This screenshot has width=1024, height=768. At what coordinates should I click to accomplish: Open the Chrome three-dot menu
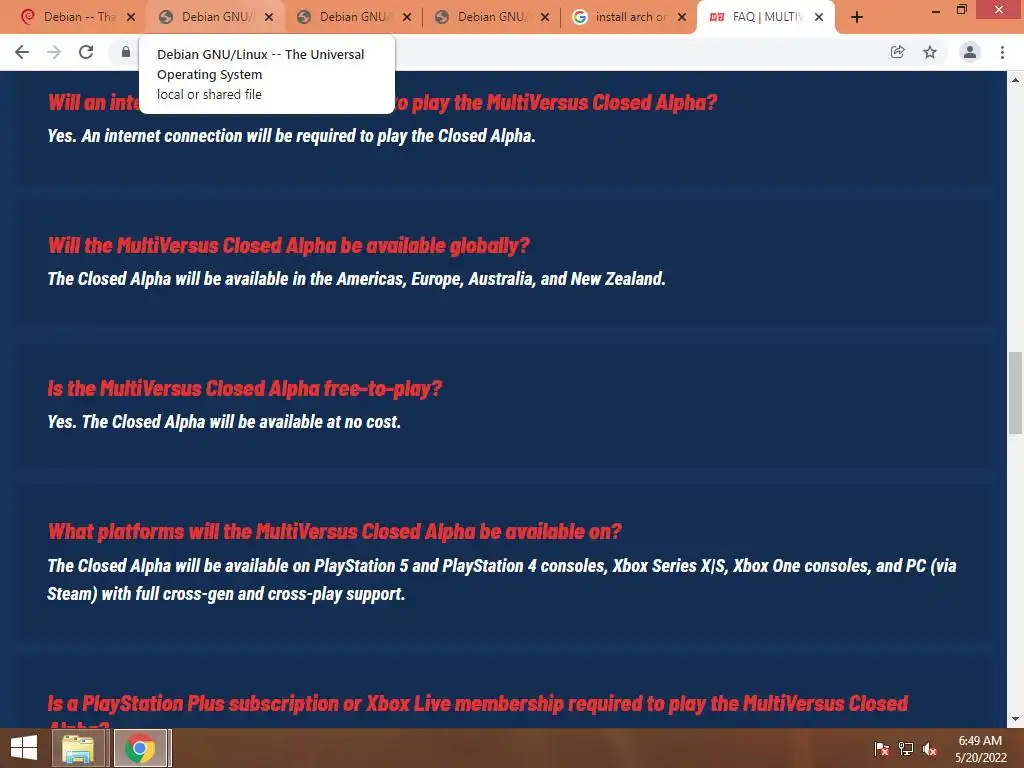(1002, 52)
